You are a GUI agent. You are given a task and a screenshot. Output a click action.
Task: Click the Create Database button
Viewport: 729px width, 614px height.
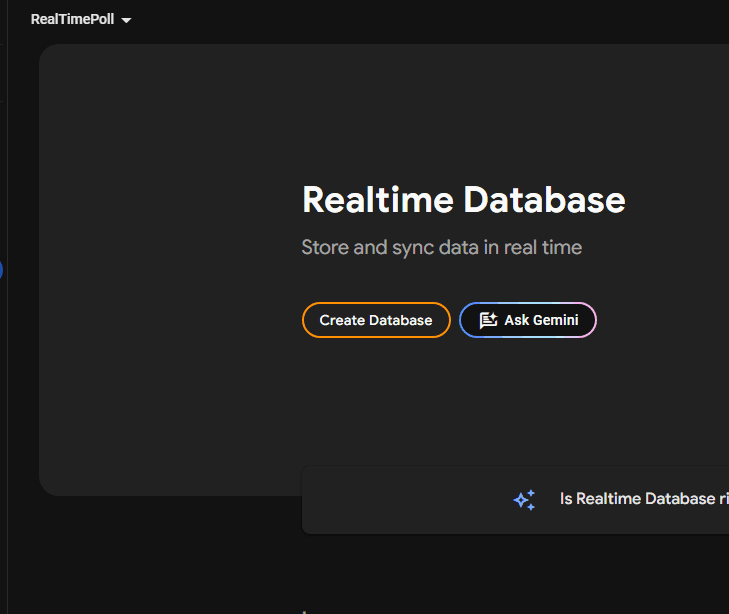click(376, 320)
